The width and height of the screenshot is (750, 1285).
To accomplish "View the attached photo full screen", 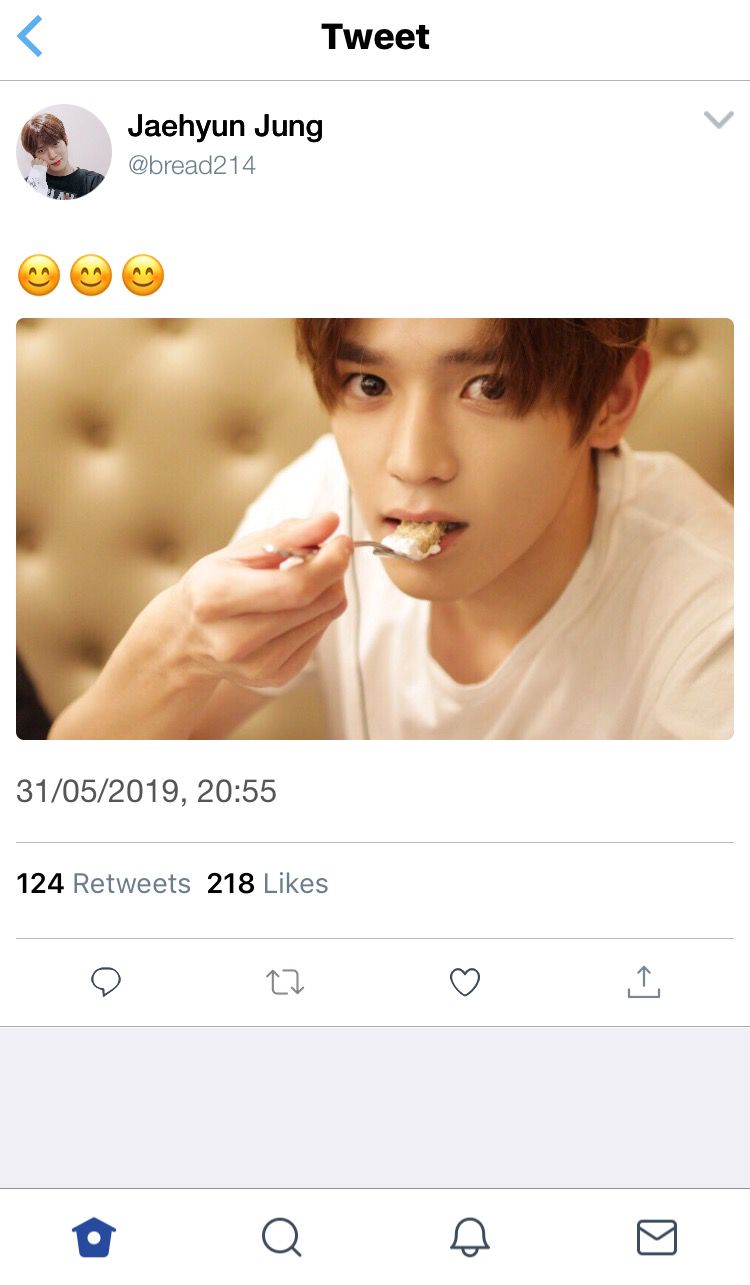I will point(375,529).
